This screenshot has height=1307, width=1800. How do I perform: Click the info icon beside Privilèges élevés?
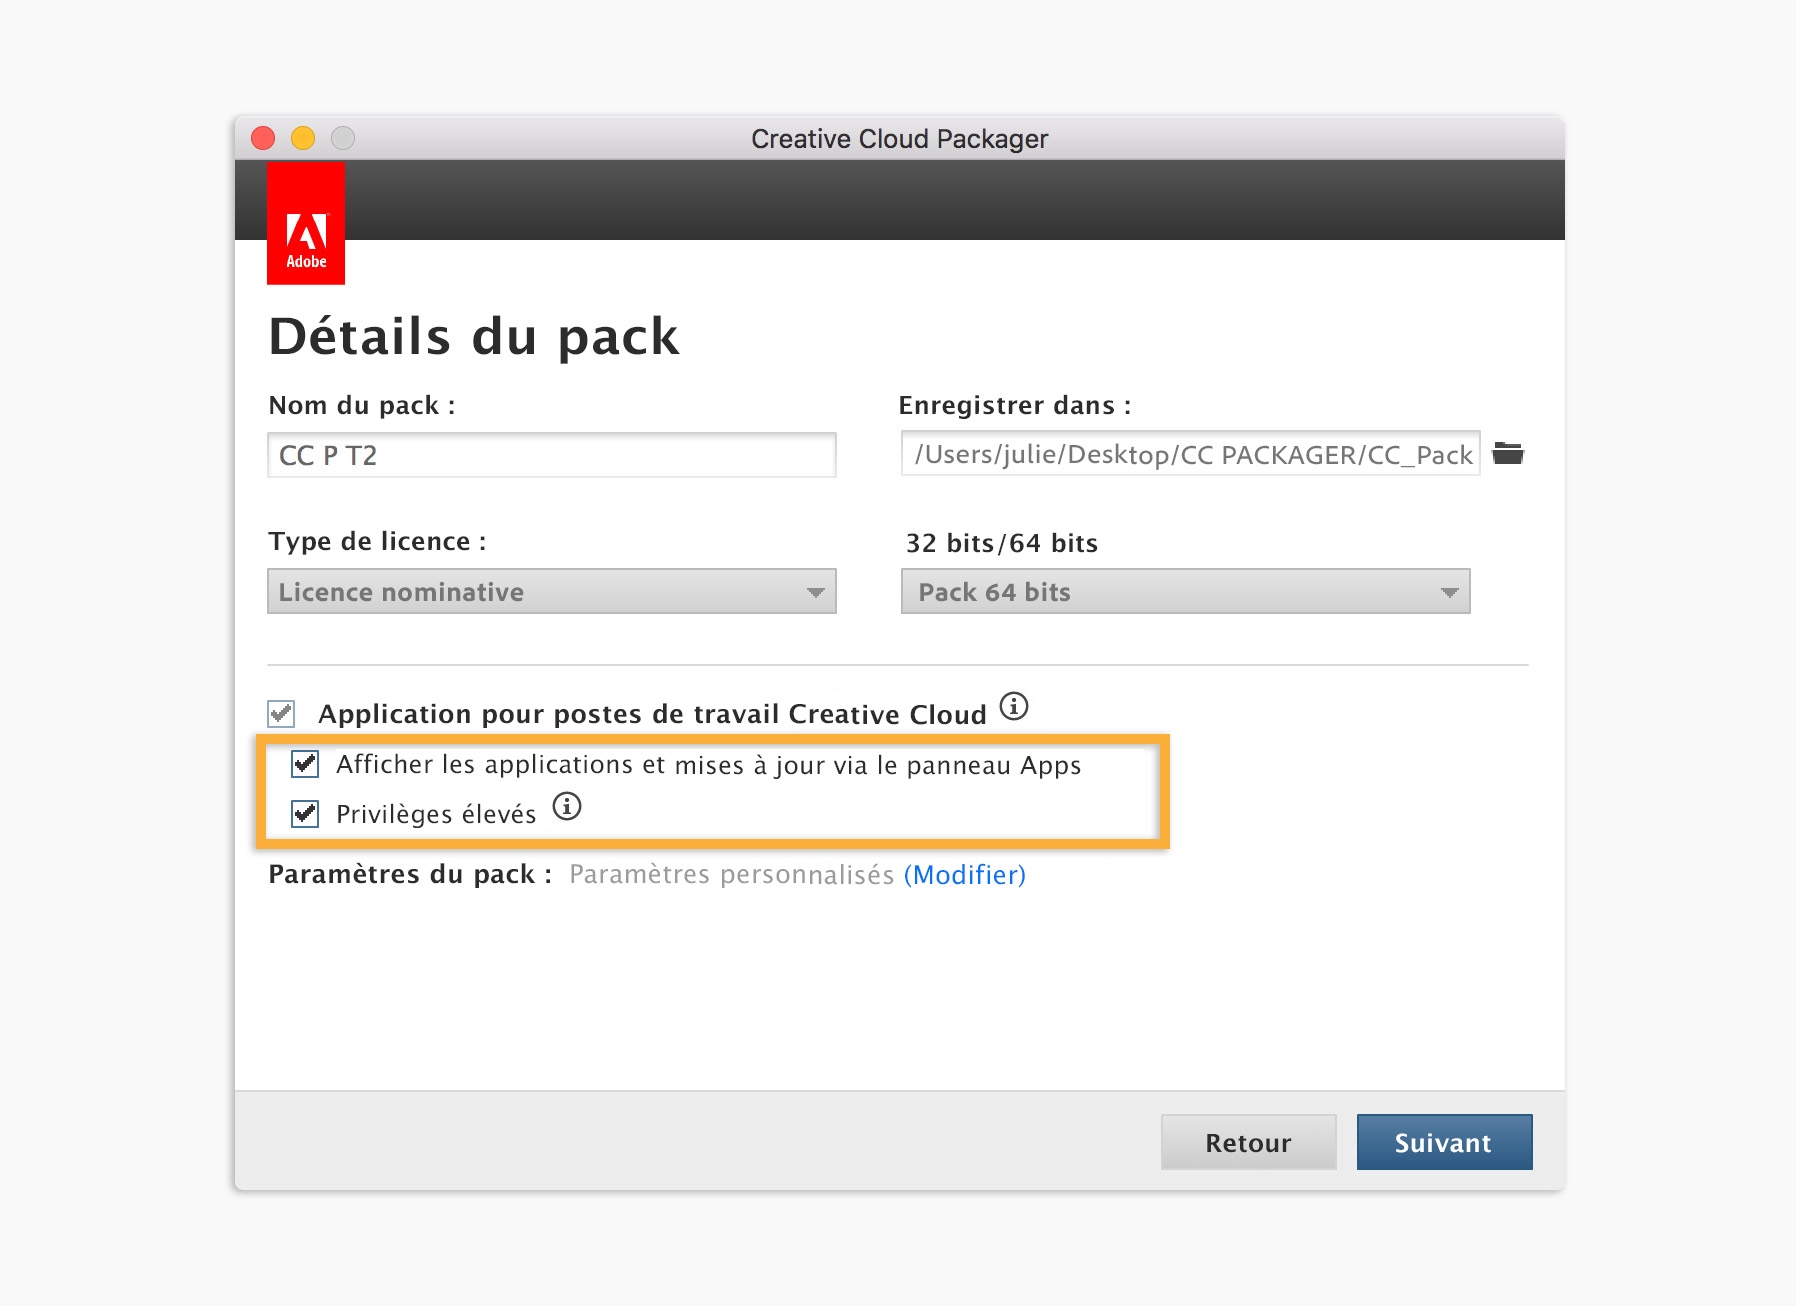point(567,807)
